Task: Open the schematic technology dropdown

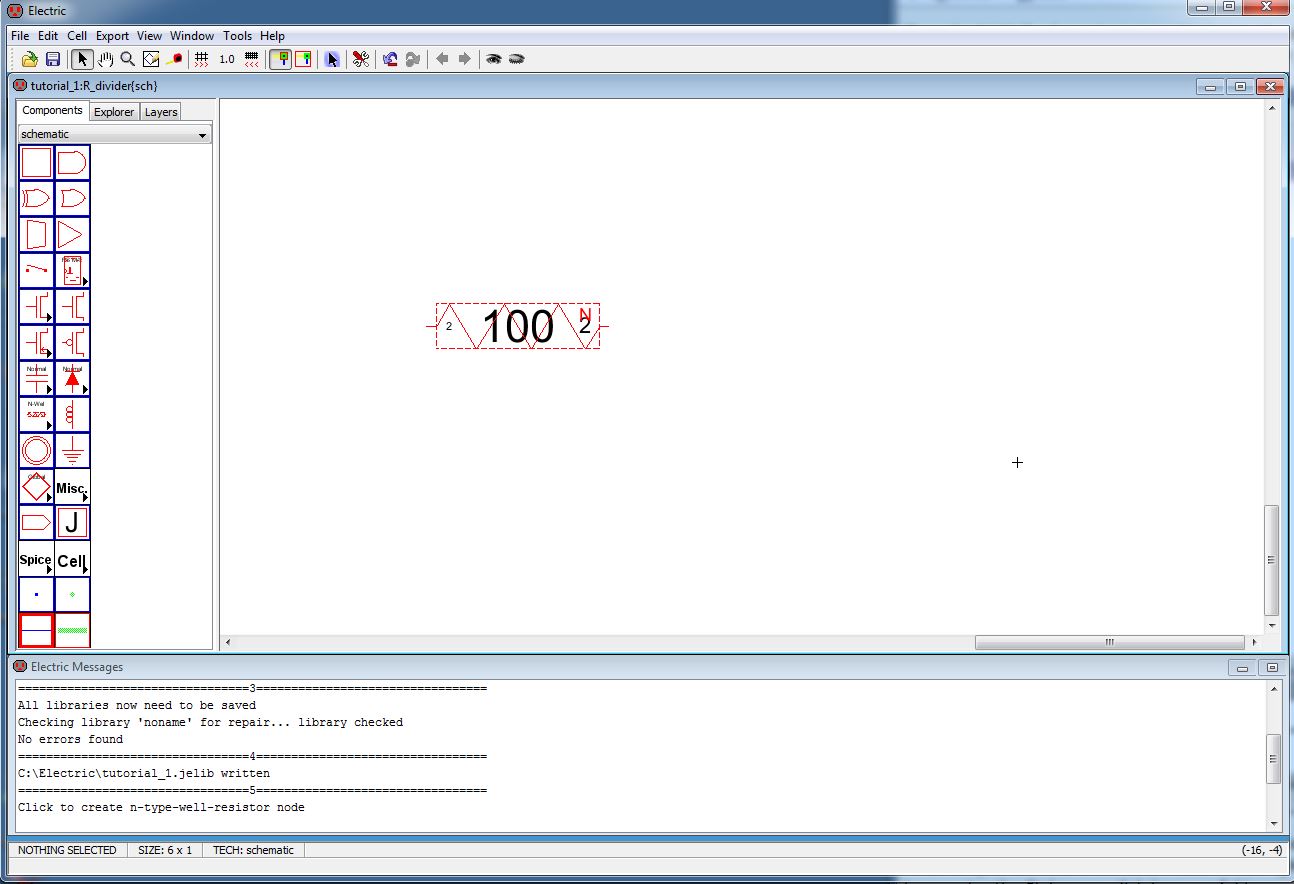Action: [114, 134]
